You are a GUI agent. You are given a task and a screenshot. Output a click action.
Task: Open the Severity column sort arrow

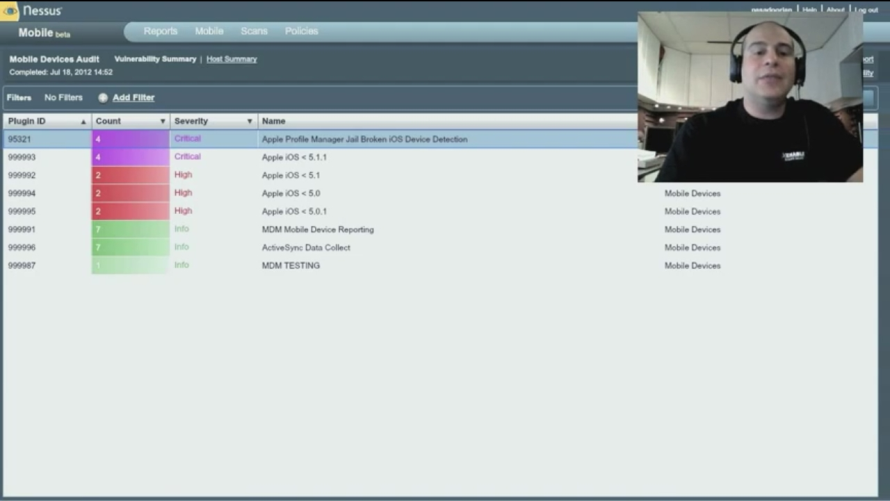[249, 121]
